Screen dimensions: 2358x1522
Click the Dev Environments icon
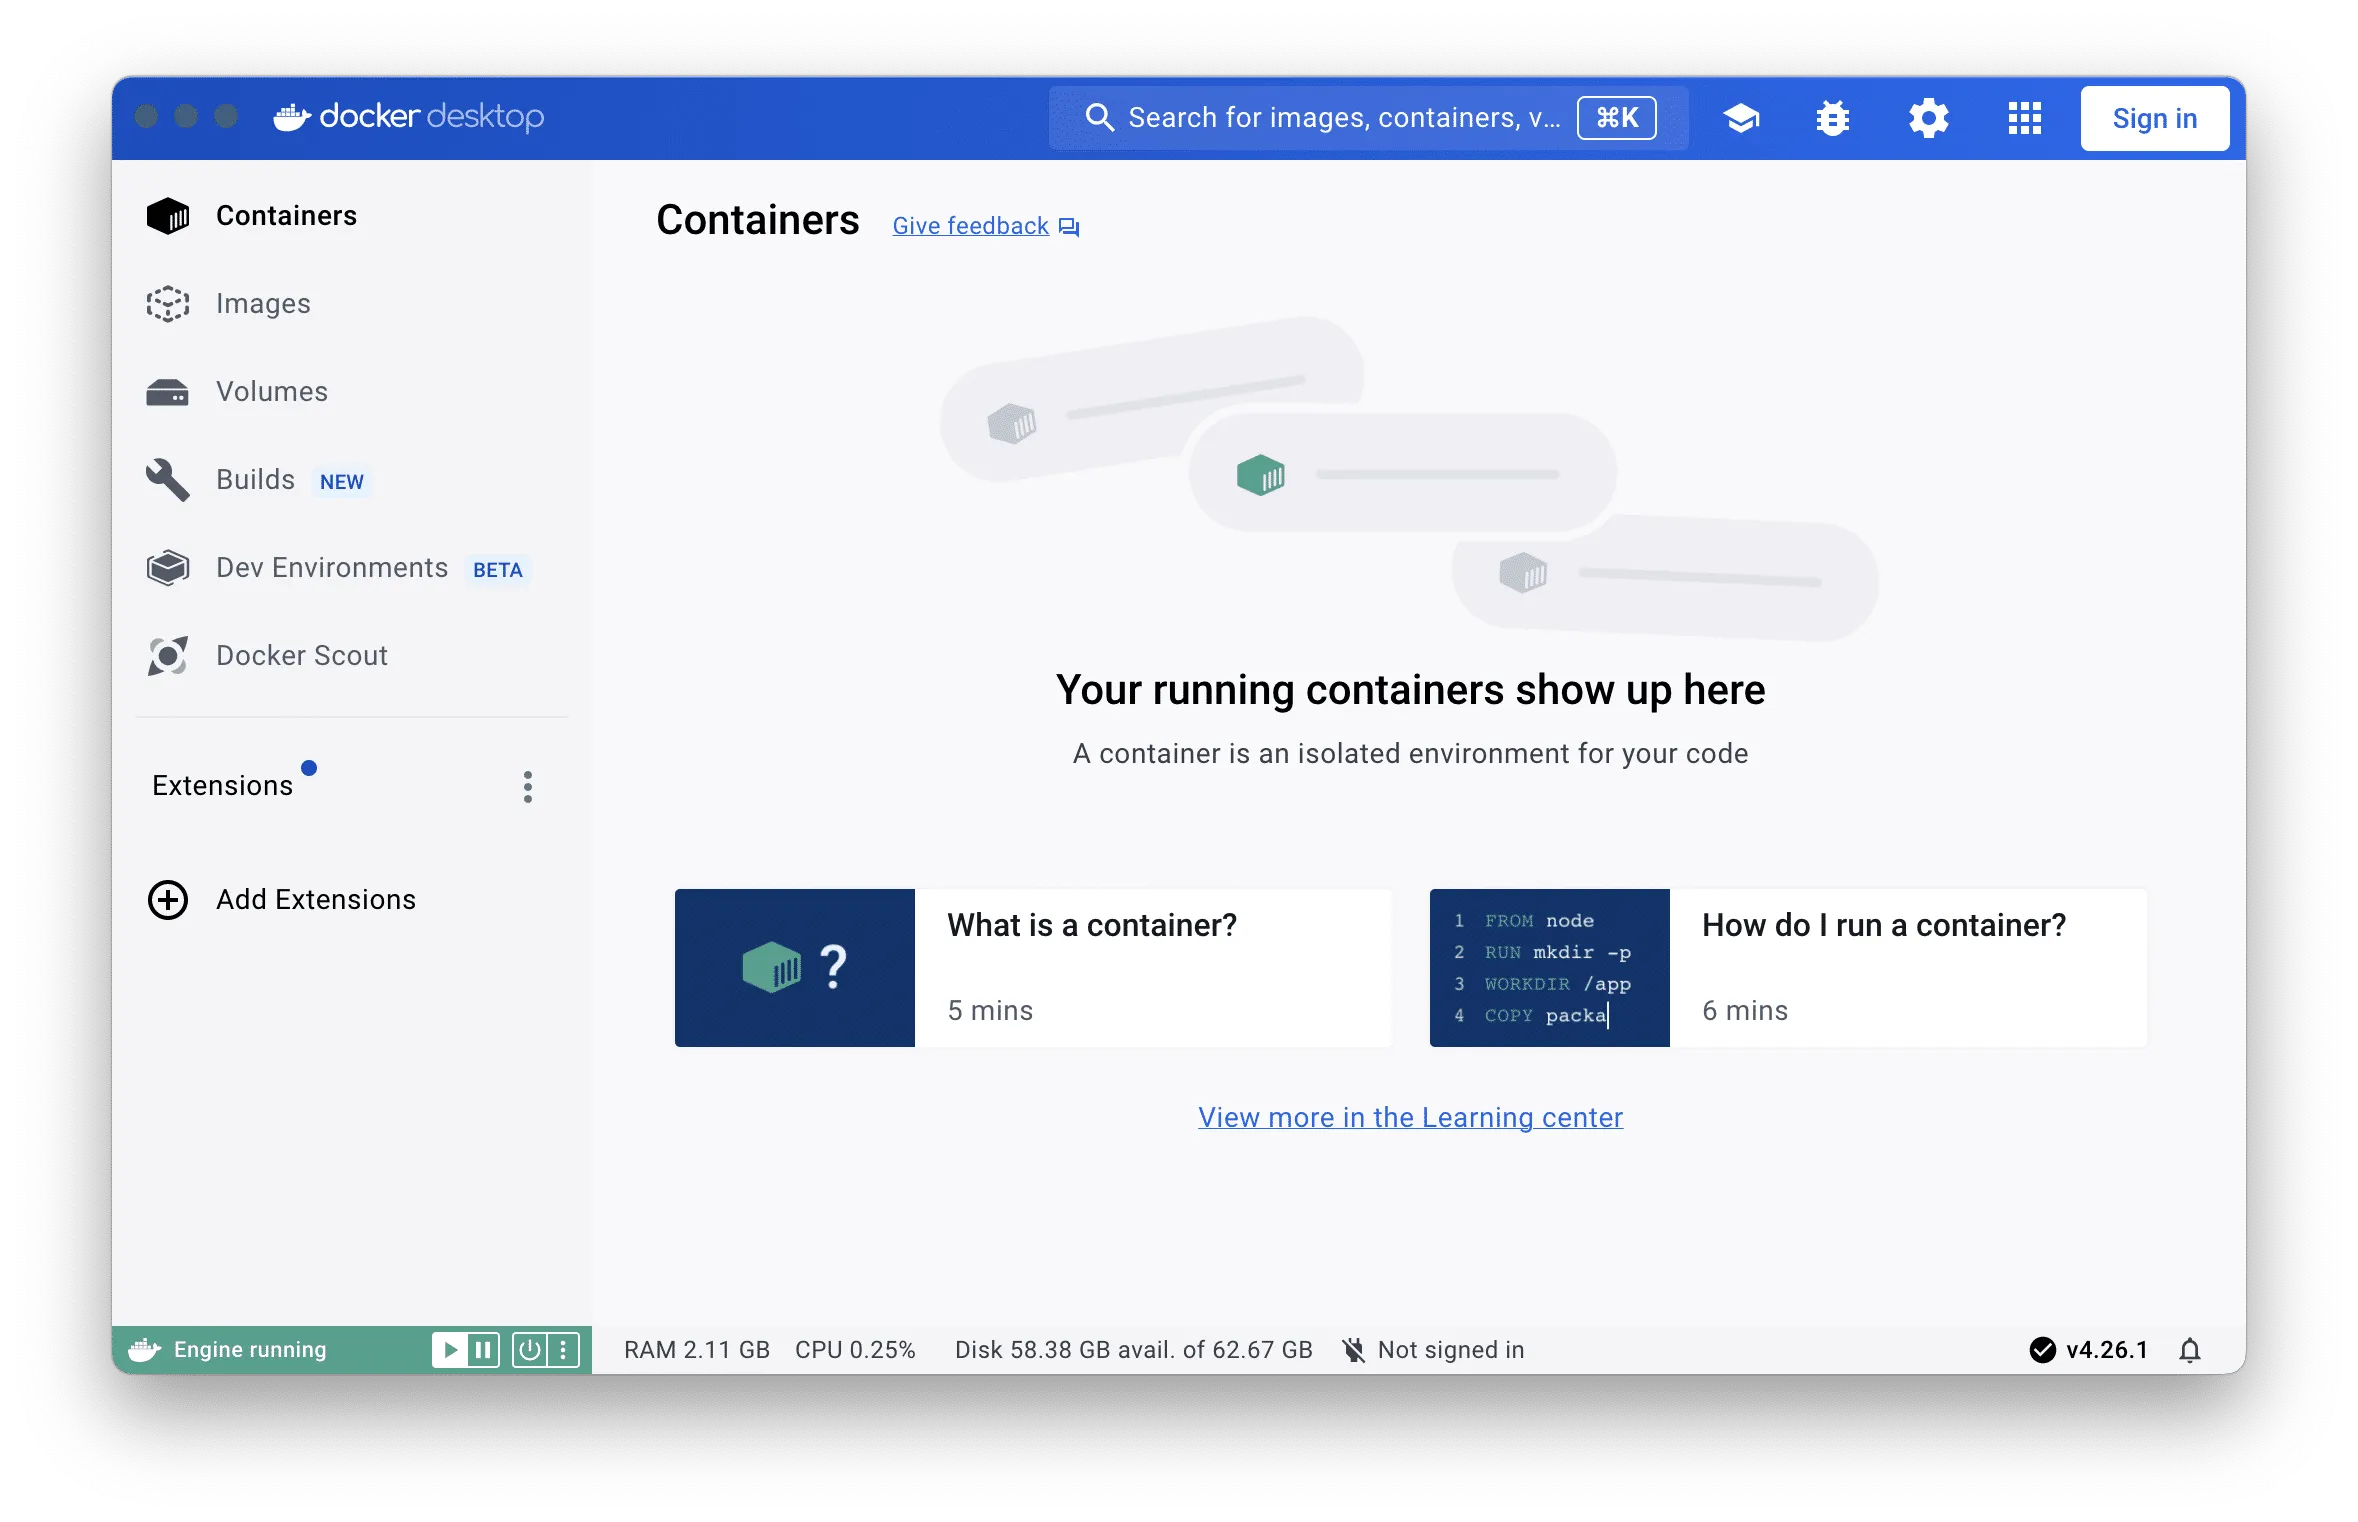167,567
